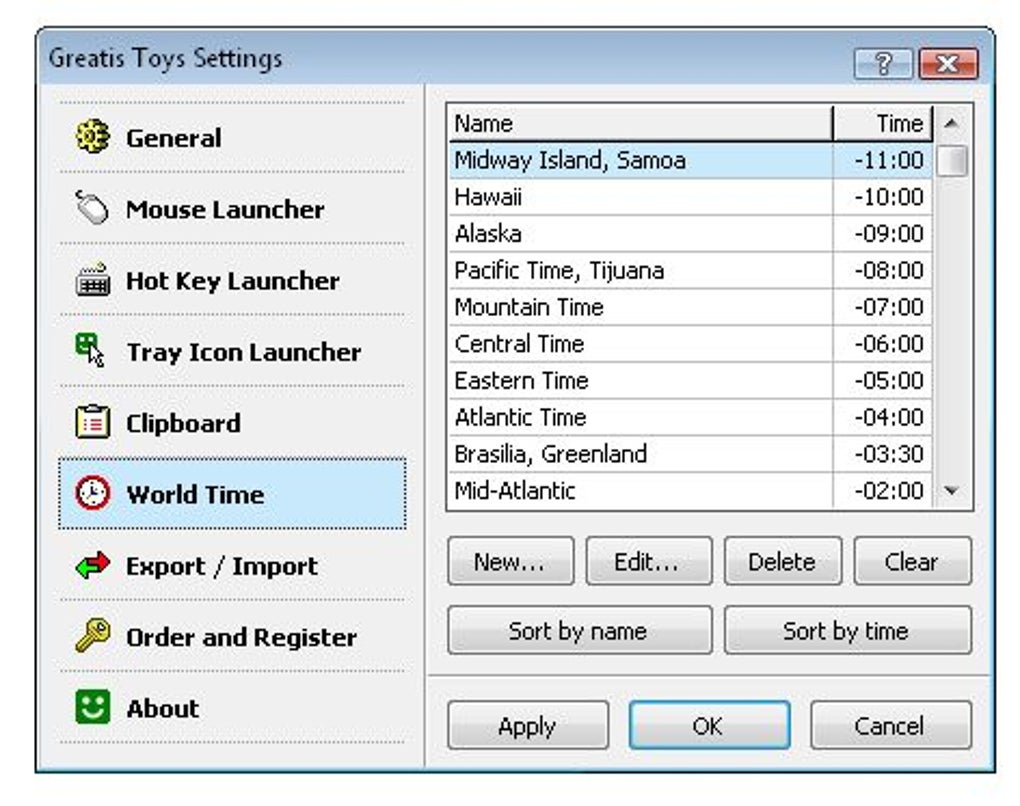This screenshot has height=806, width=1020.
Task: Open Hot Key Launcher keyboard icon
Action: click(91, 281)
